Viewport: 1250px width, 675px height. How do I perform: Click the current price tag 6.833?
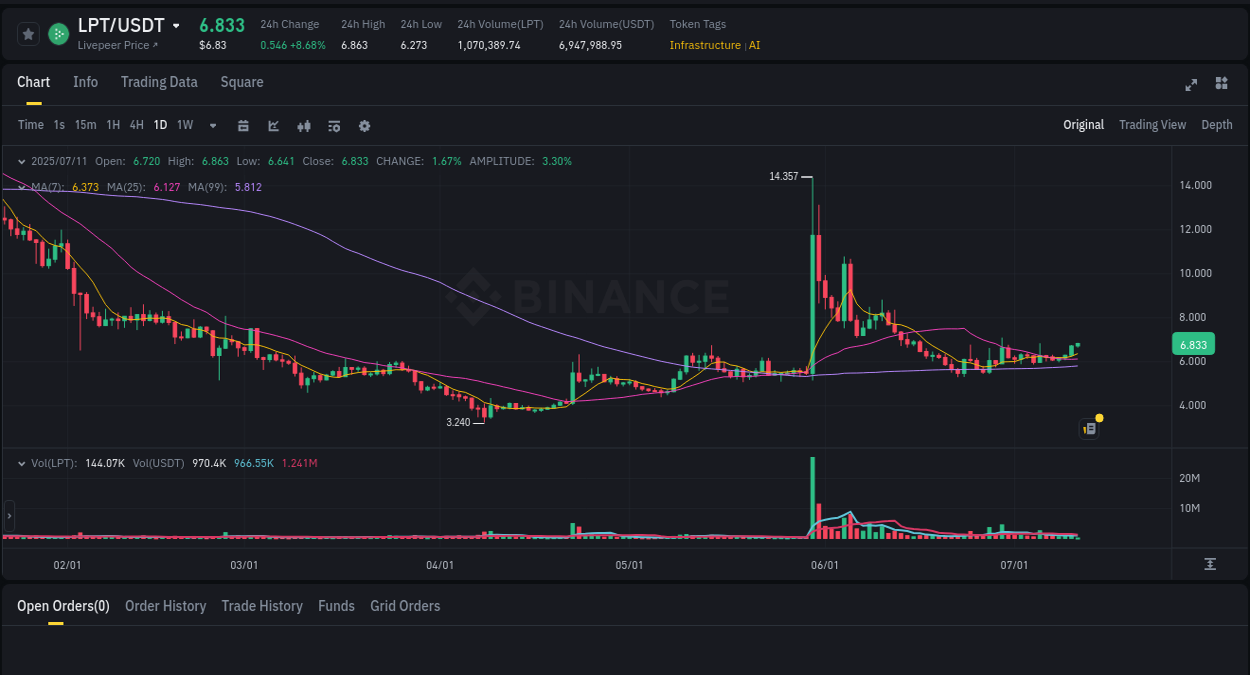point(1191,343)
